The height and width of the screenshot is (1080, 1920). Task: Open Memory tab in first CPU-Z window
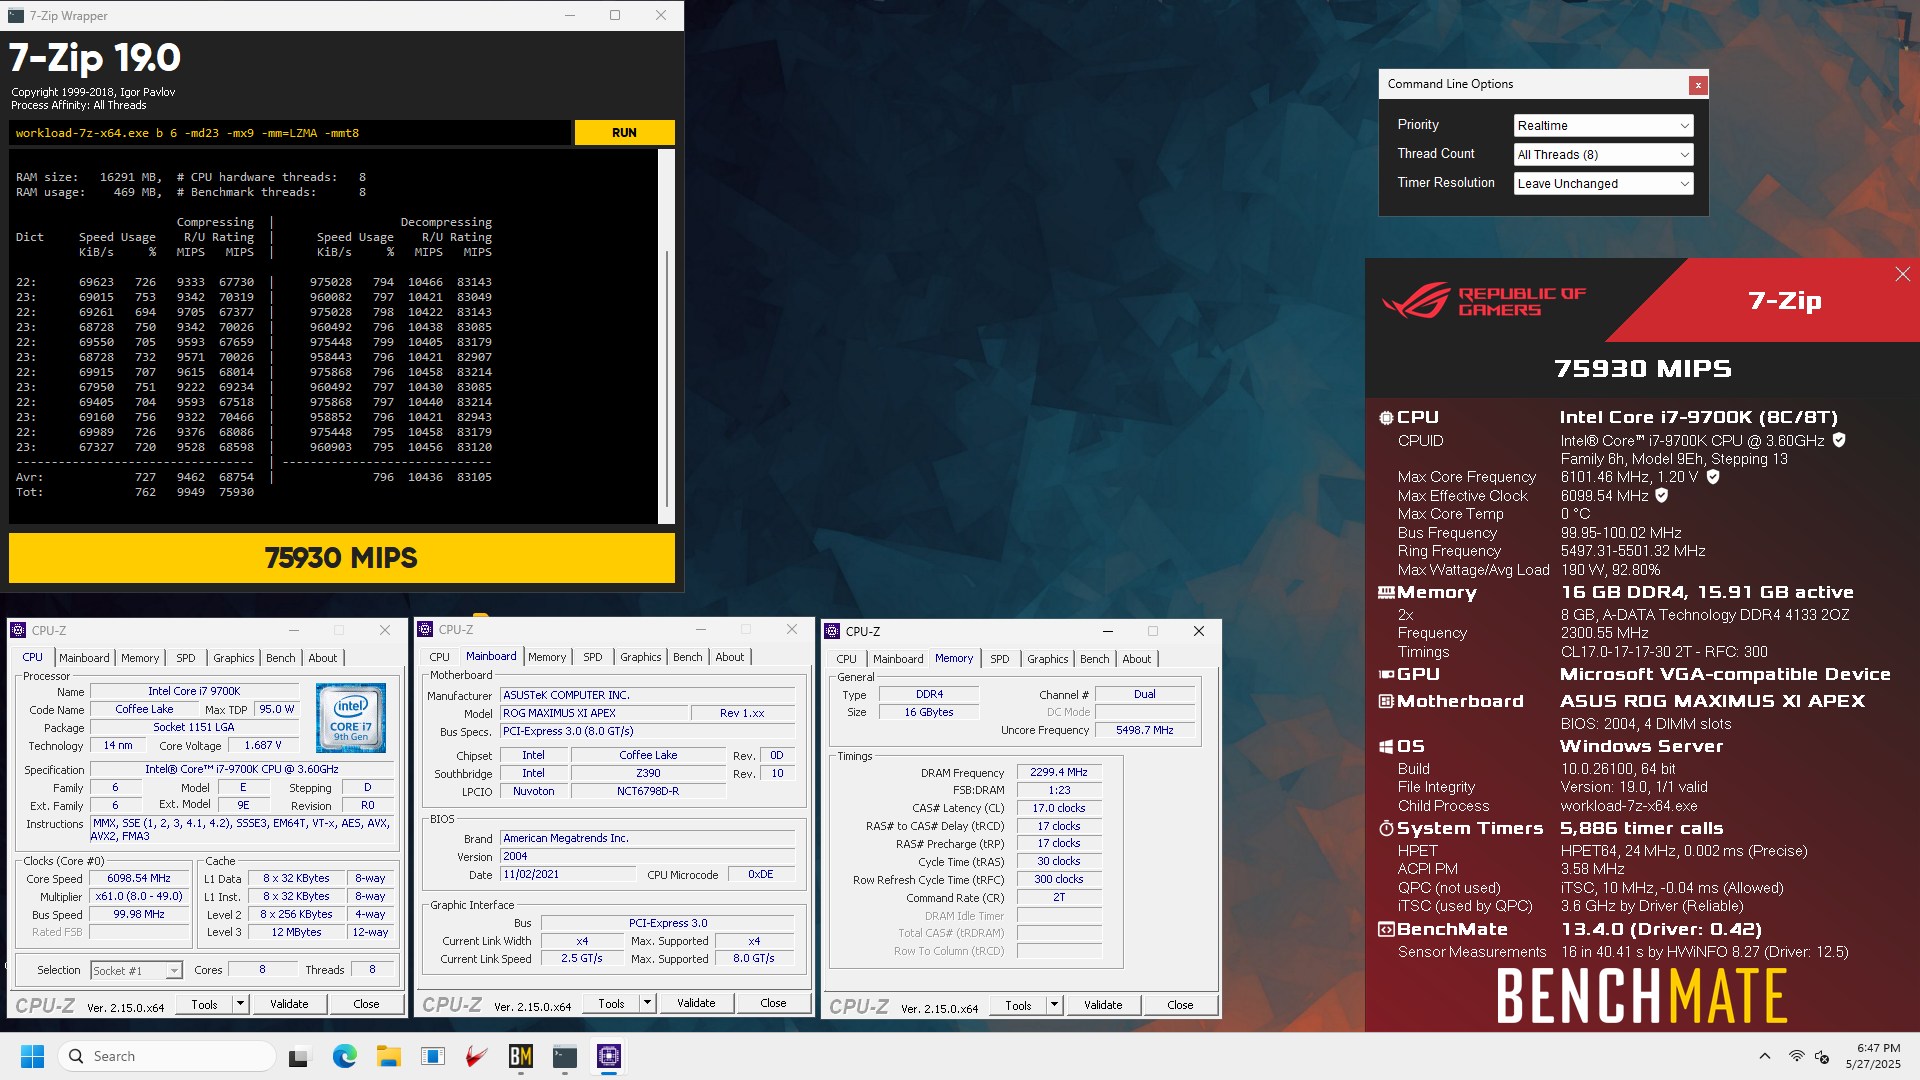(x=140, y=658)
